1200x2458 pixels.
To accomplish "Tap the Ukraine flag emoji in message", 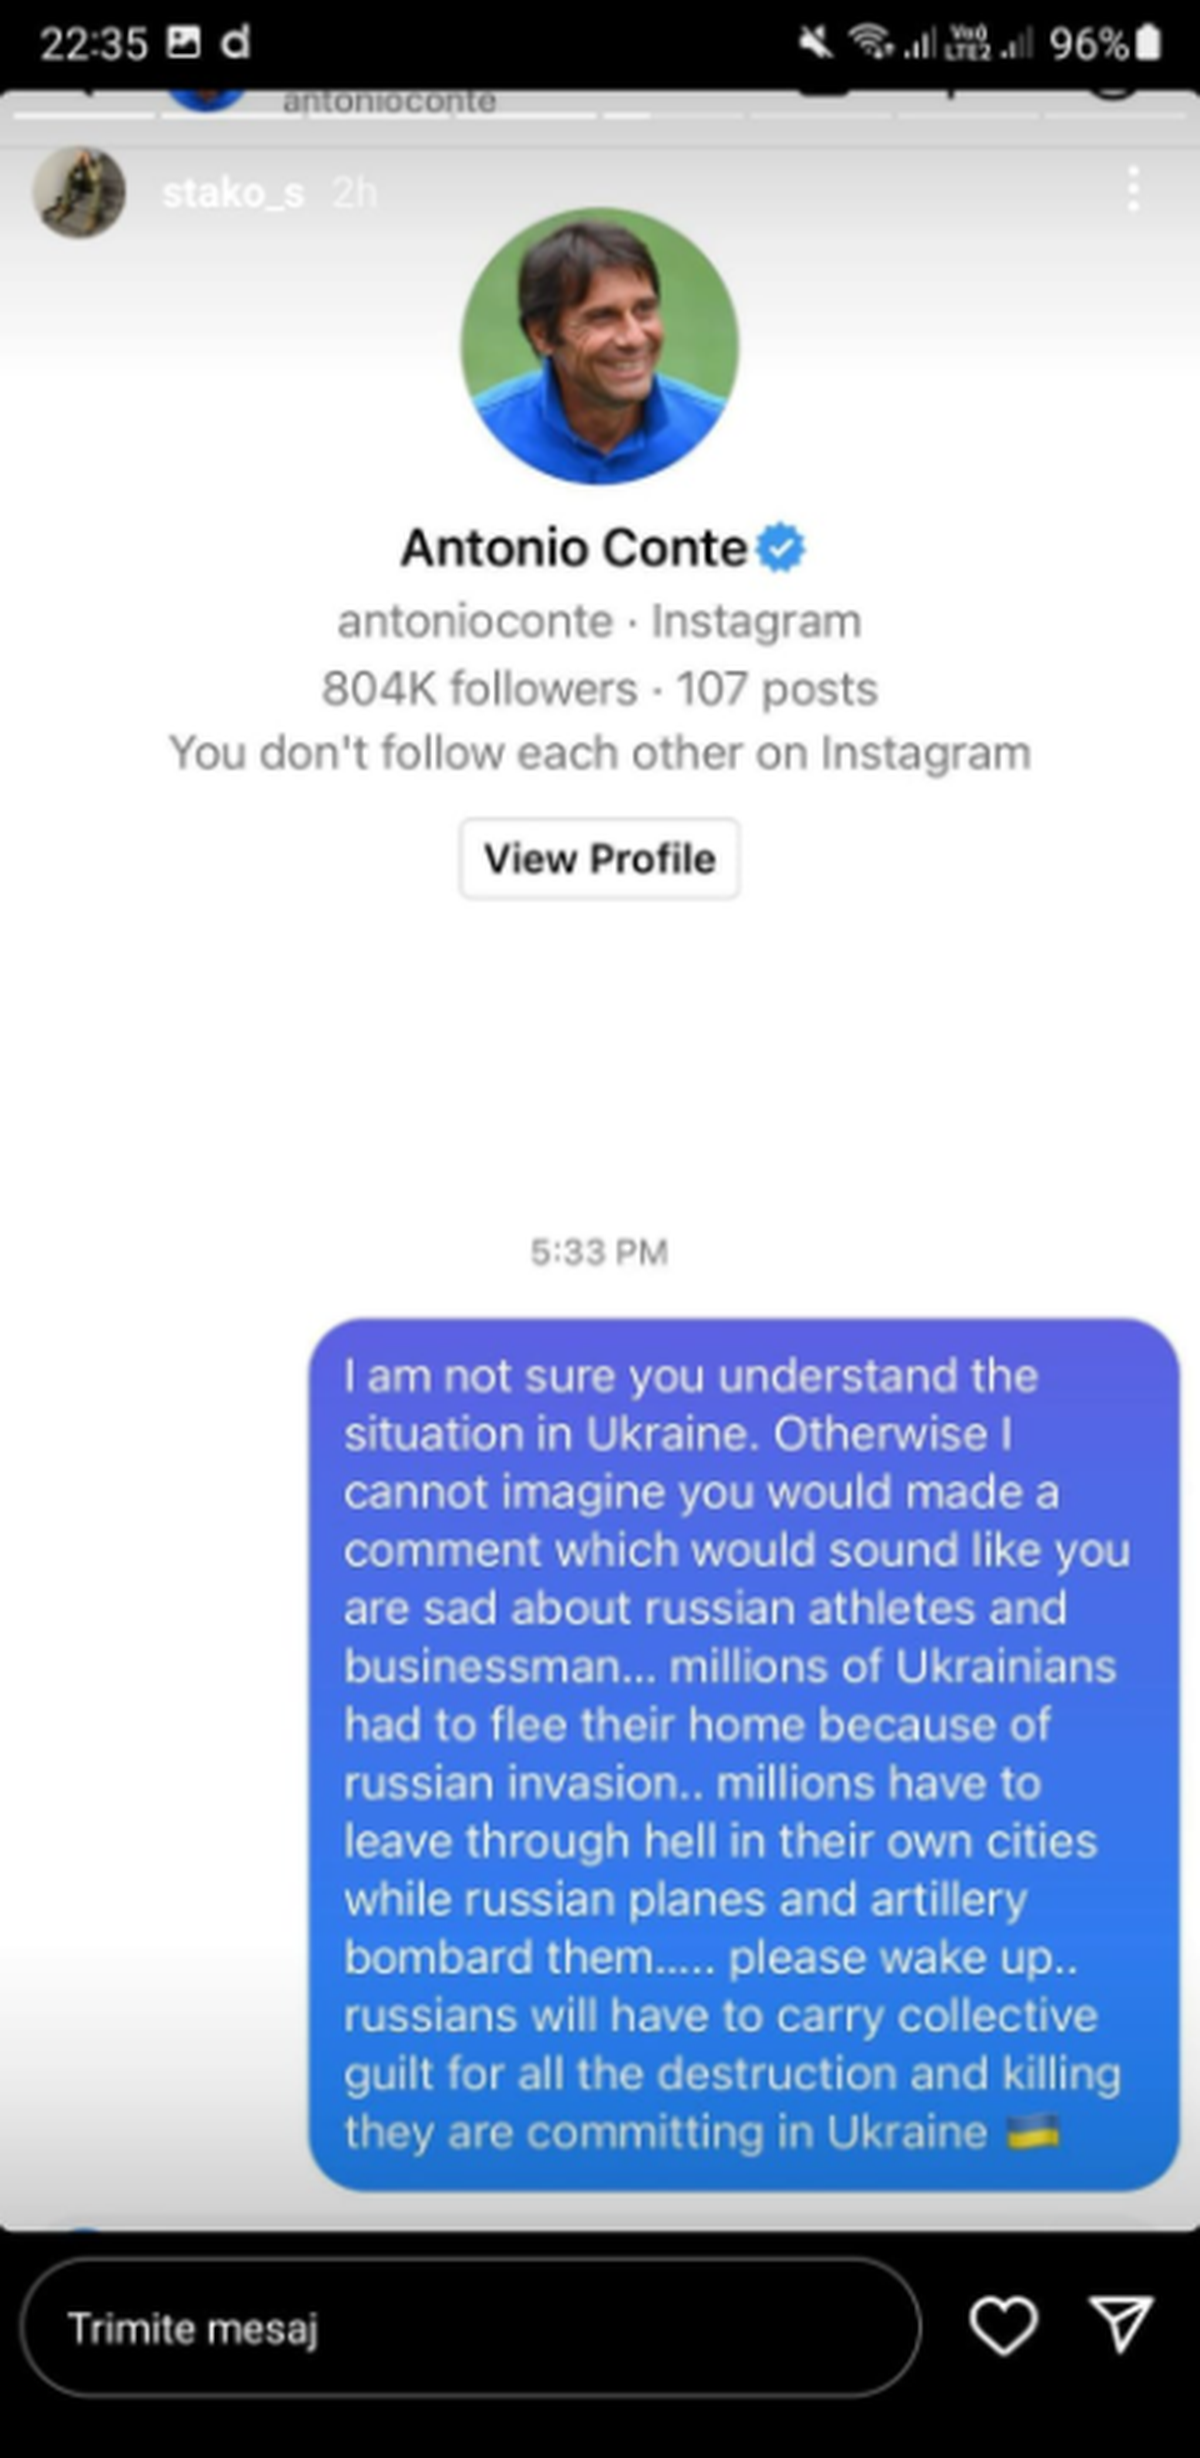I will tap(1033, 2131).
